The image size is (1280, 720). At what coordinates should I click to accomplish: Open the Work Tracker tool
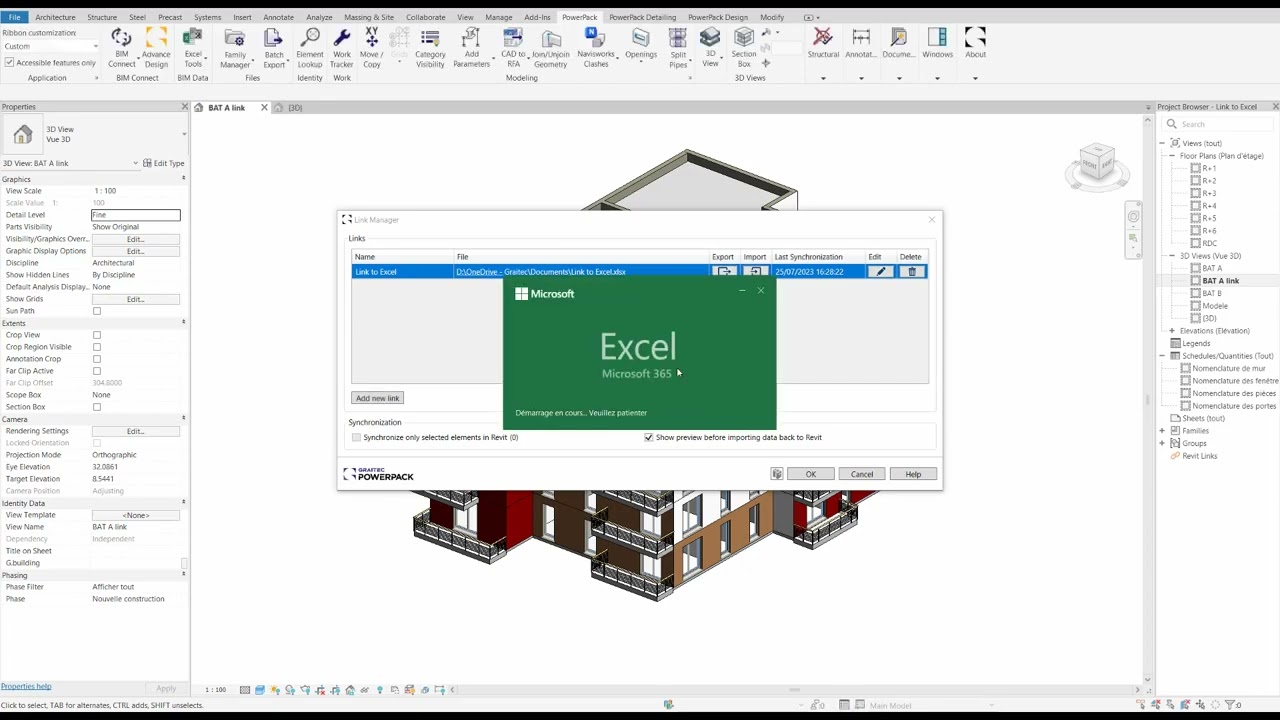point(342,47)
